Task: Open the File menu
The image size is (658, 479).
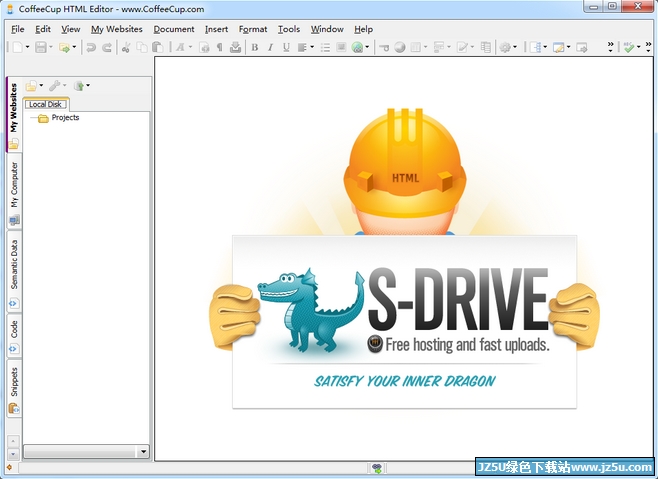Action: (17, 29)
